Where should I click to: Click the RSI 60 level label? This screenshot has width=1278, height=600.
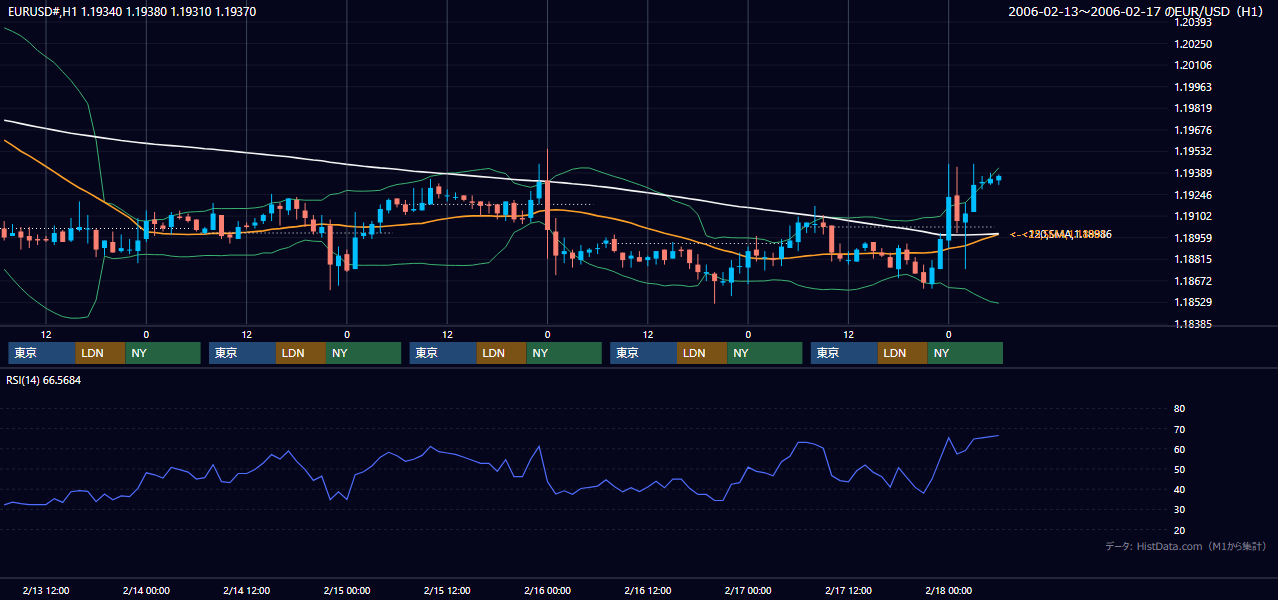click(1179, 449)
